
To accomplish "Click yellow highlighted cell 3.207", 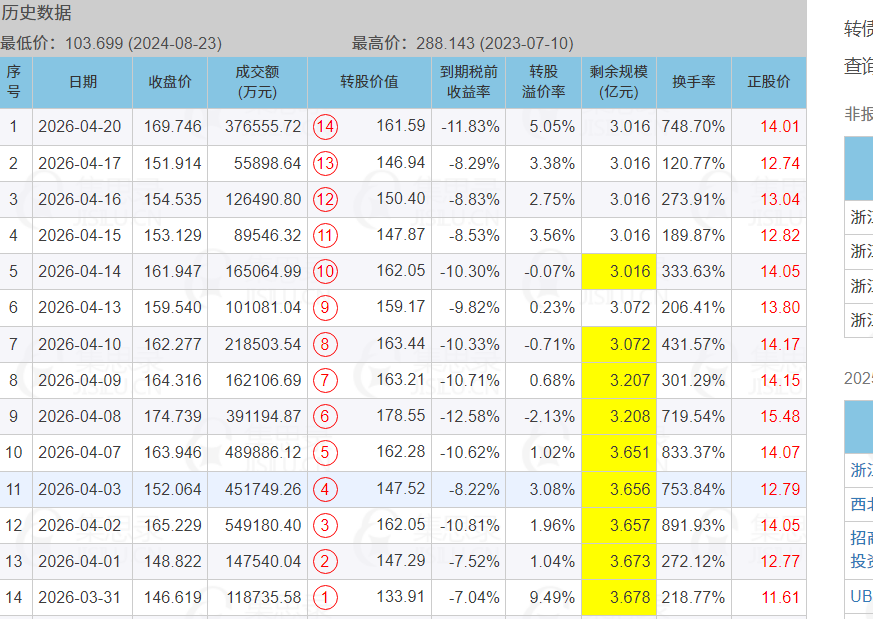I will point(618,381).
